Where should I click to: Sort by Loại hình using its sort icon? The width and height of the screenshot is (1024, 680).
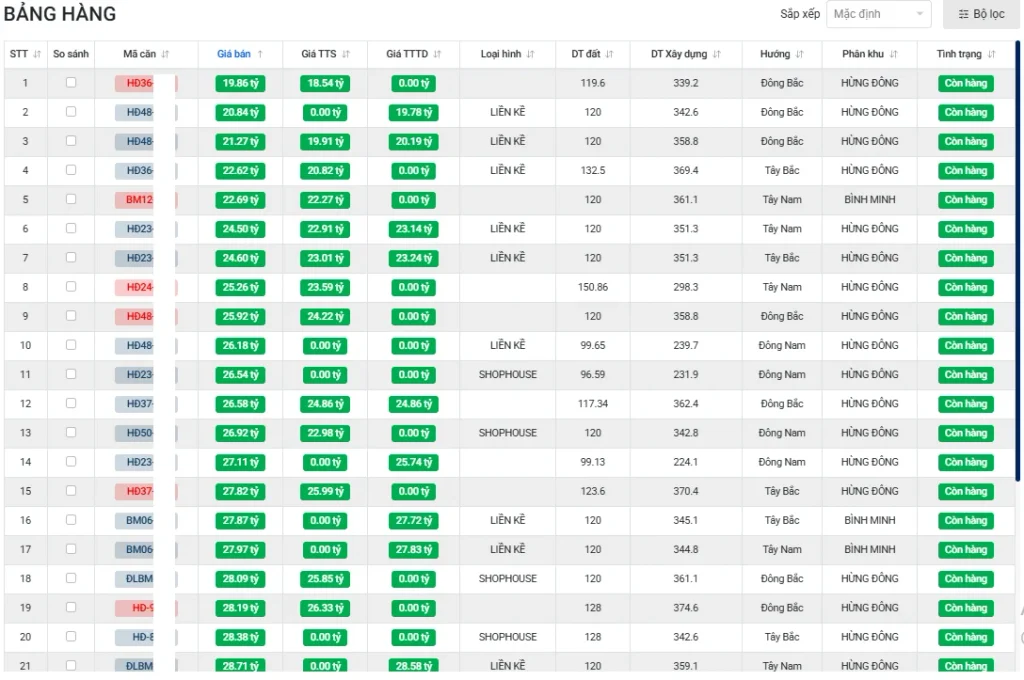click(x=530, y=54)
